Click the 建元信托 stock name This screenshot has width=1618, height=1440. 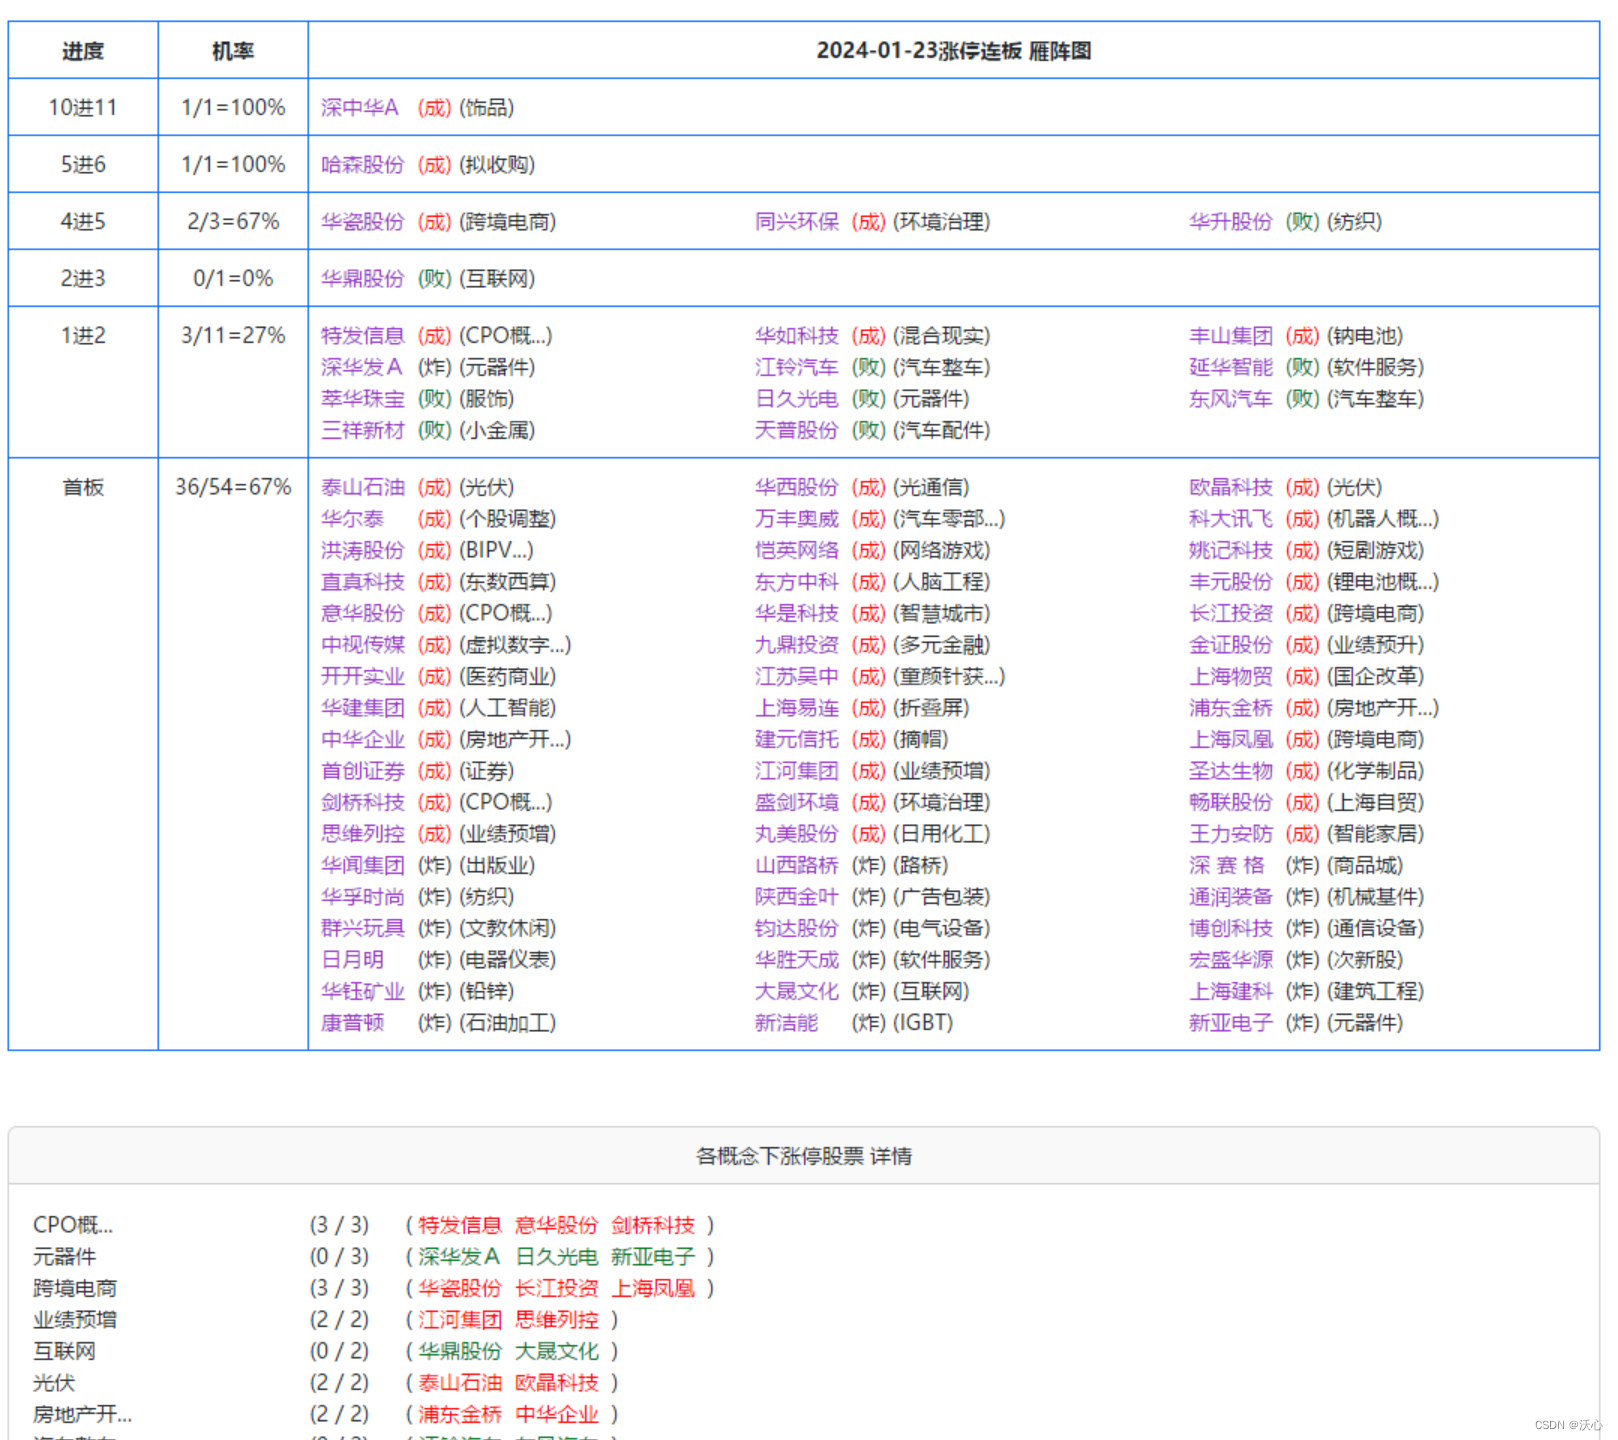797,740
